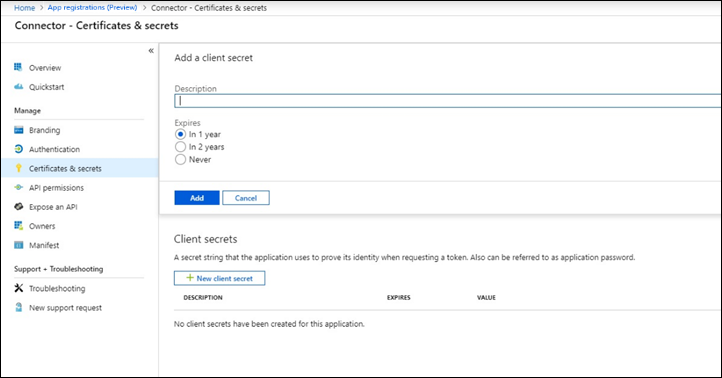Go to the Branding page
The height and width of the screenshot is (378, 722).
[45, 130]
